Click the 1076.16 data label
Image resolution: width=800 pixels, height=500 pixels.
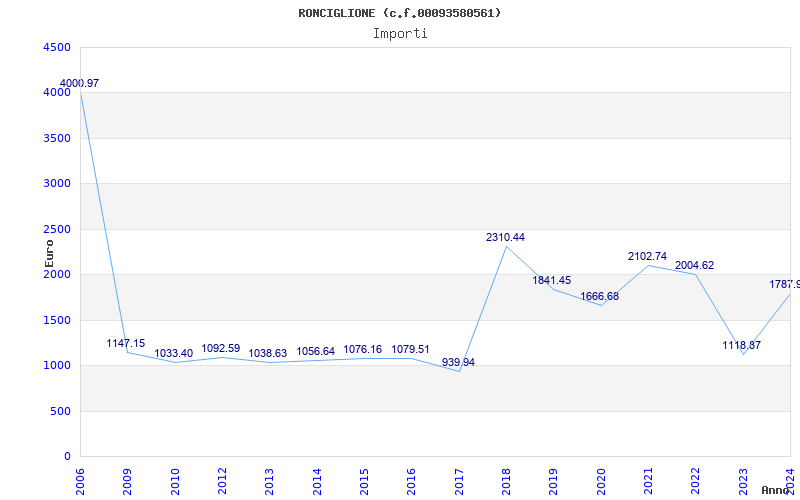click(x=363, y=349)
